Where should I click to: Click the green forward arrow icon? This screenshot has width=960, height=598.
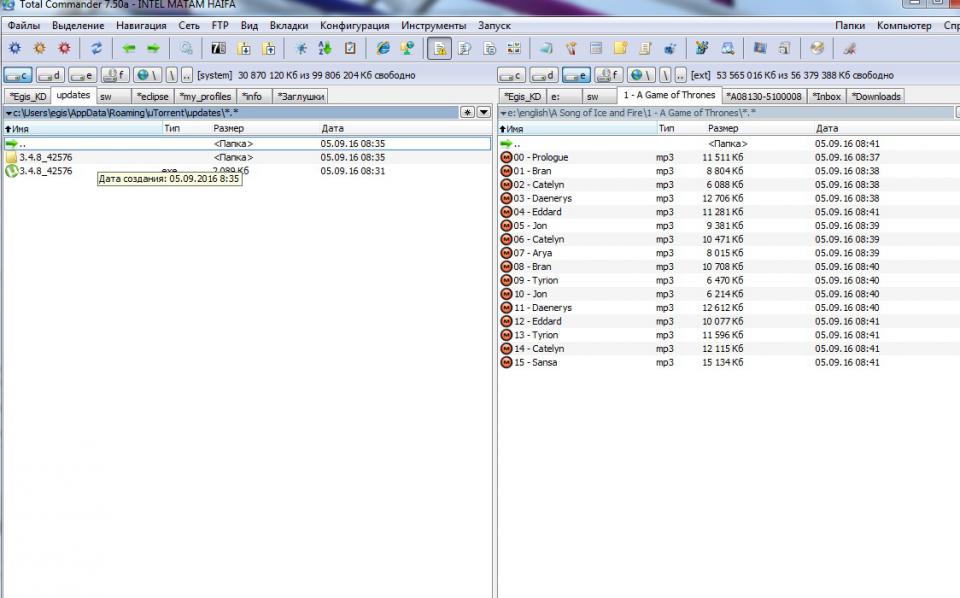pyautogui.click(x=153, y=48)
